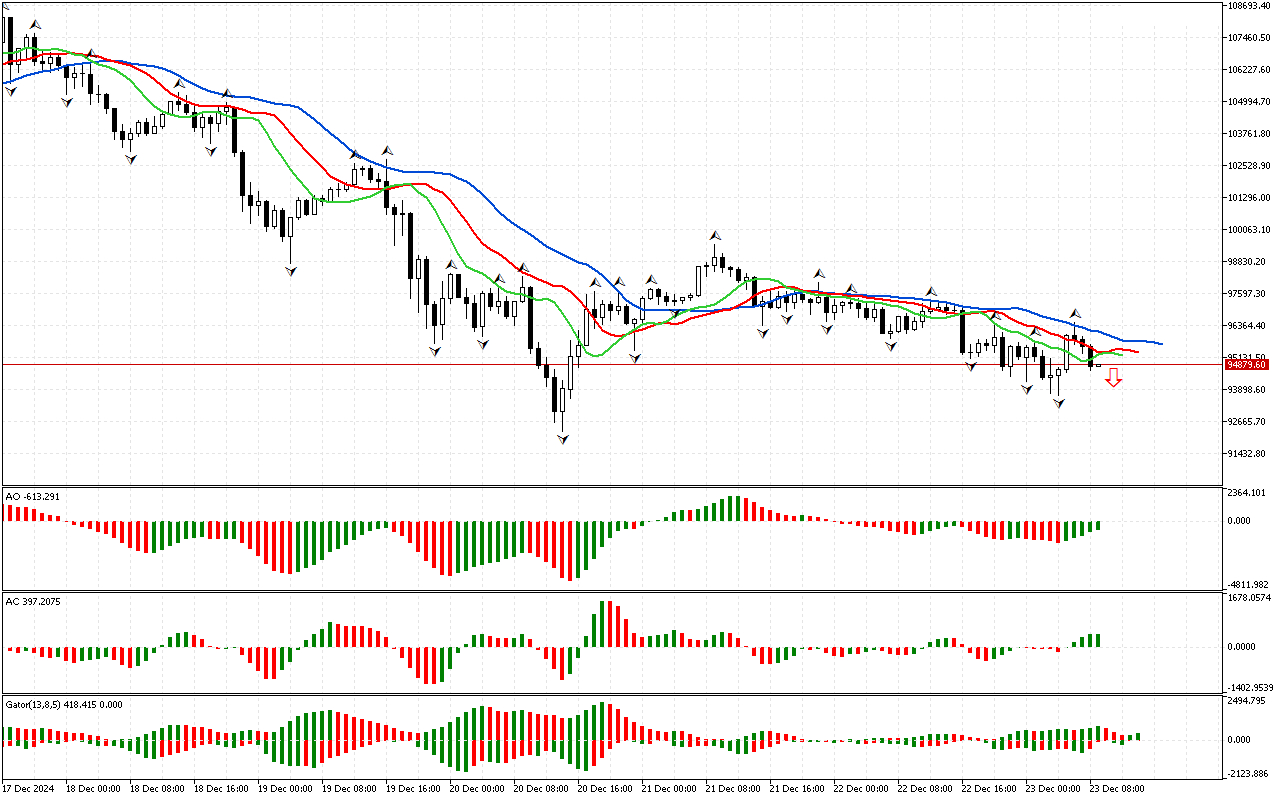1280x800 pixels.
Task: Click the 20 Dec 16:00 time label
Action: point(604,789)
